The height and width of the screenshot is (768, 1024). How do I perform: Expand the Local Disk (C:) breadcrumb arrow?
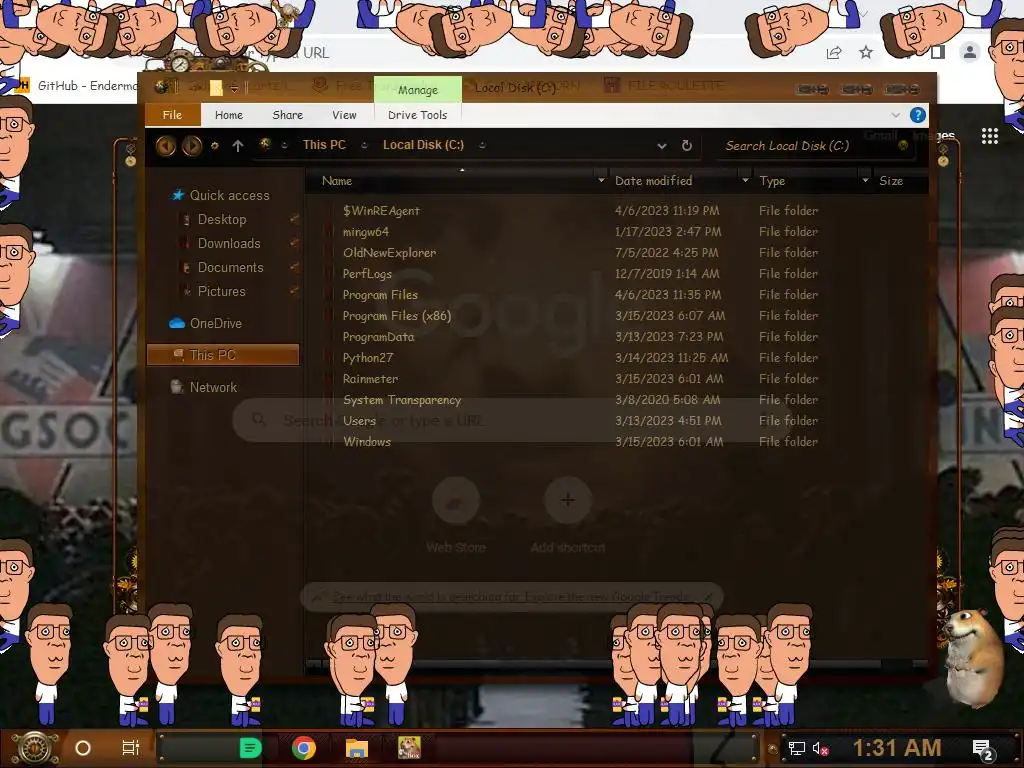coord(482,146)
